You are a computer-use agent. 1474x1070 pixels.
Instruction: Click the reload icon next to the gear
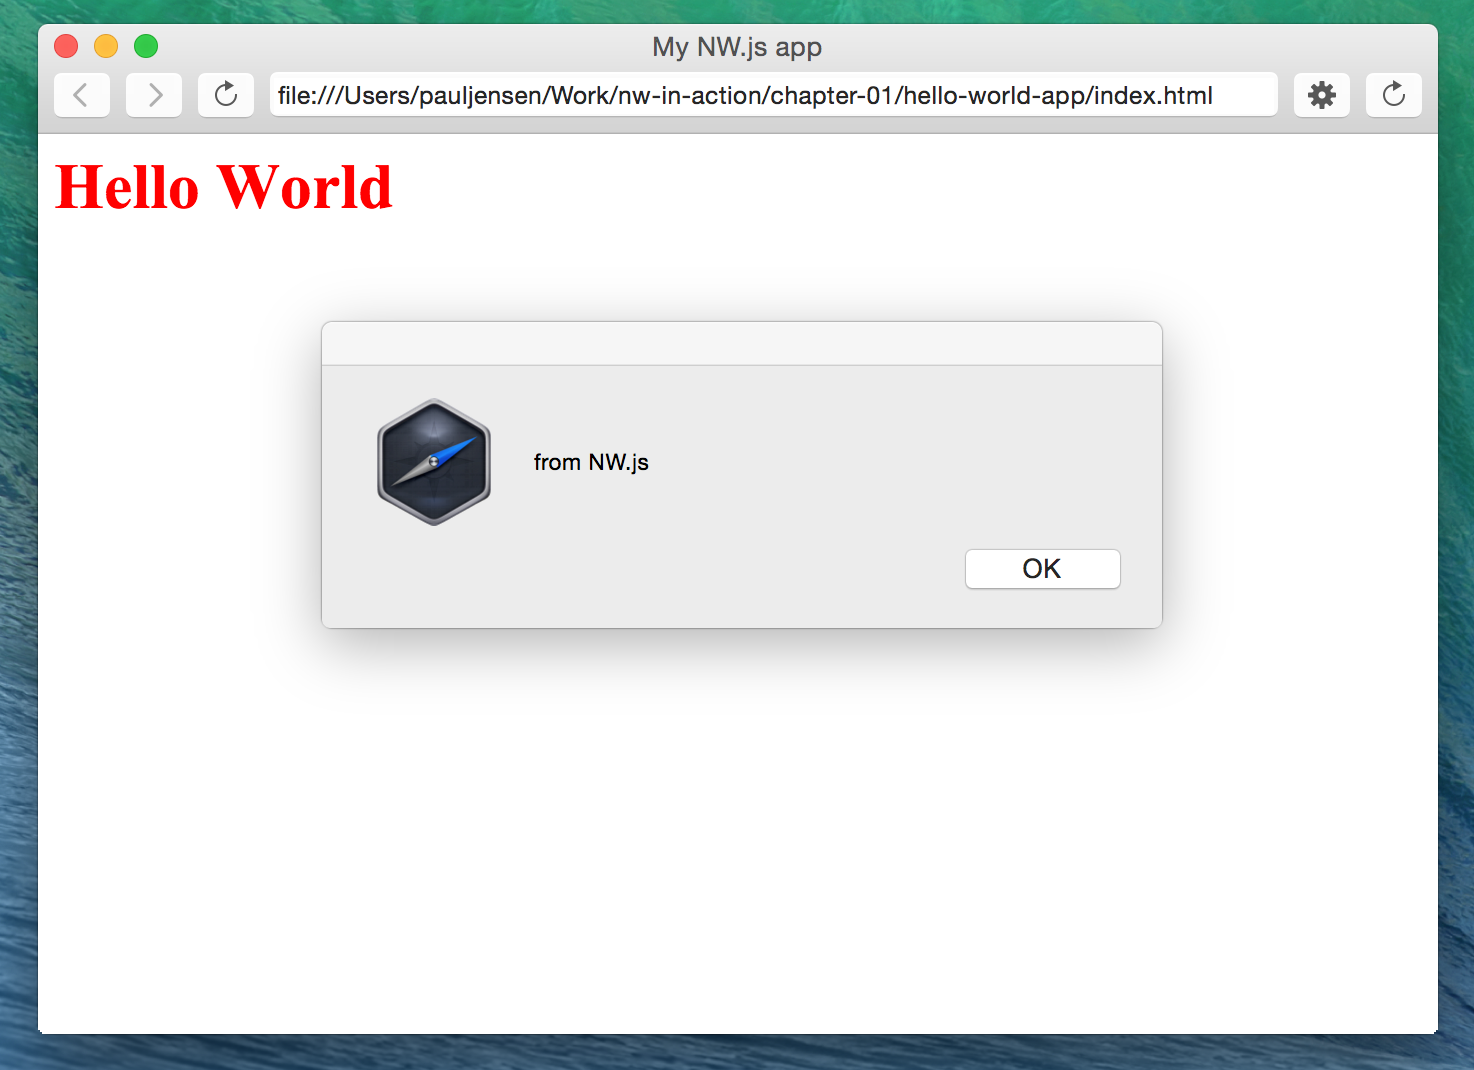[x=1394, y=95]
